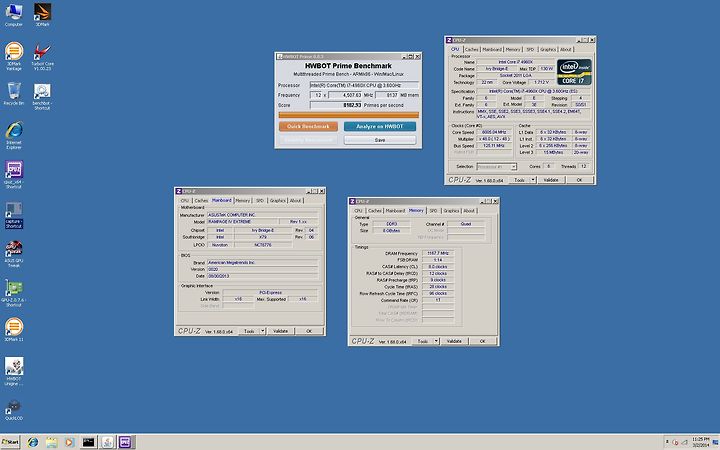
Task: Click the Start button
Action: (10, 442)
